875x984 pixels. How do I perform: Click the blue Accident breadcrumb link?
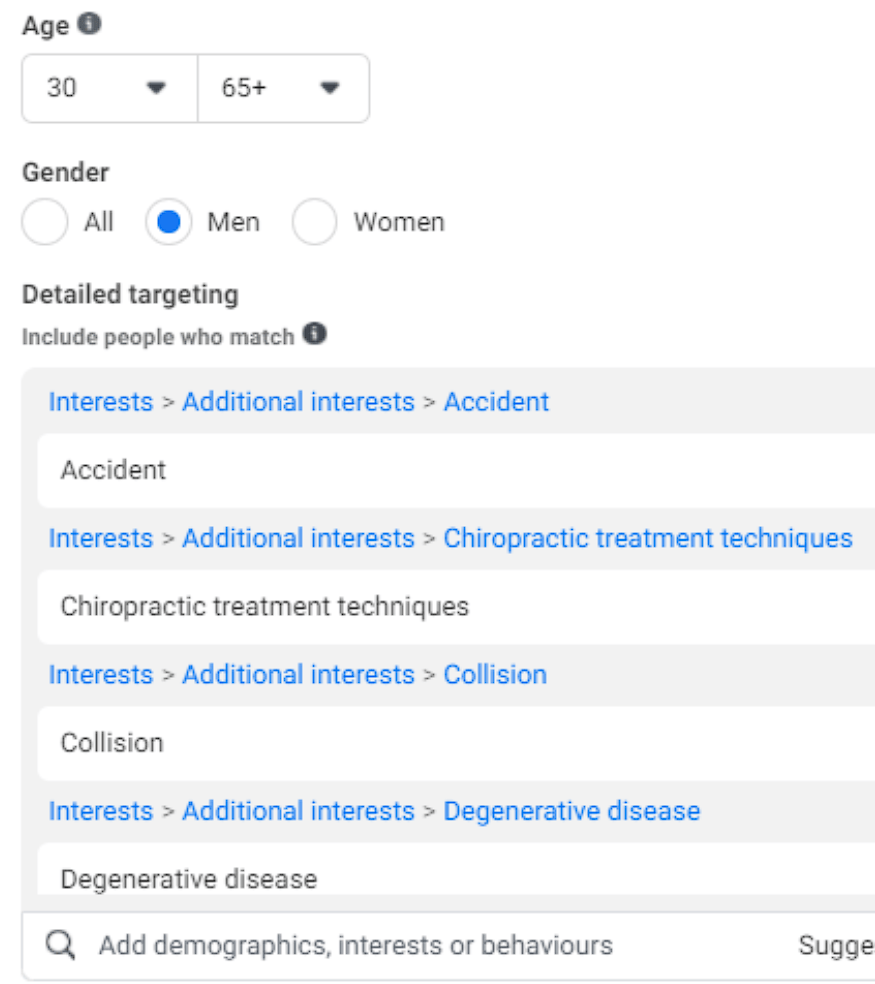tap(496, 402)
